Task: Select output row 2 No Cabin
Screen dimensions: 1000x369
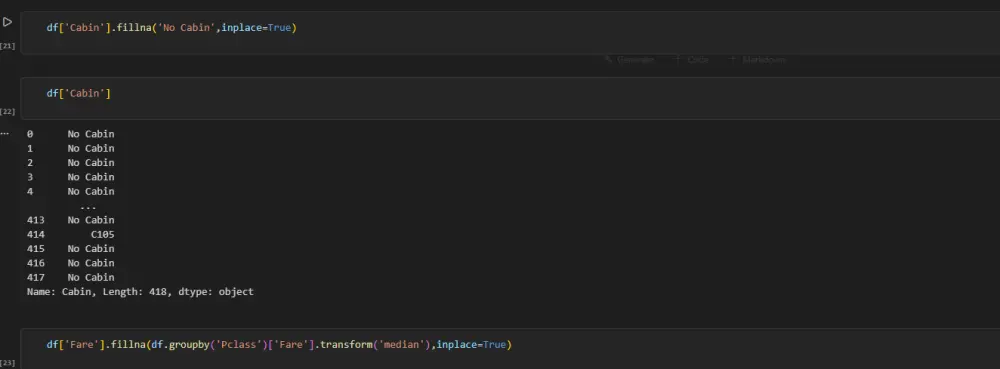Action: [71, 163]
